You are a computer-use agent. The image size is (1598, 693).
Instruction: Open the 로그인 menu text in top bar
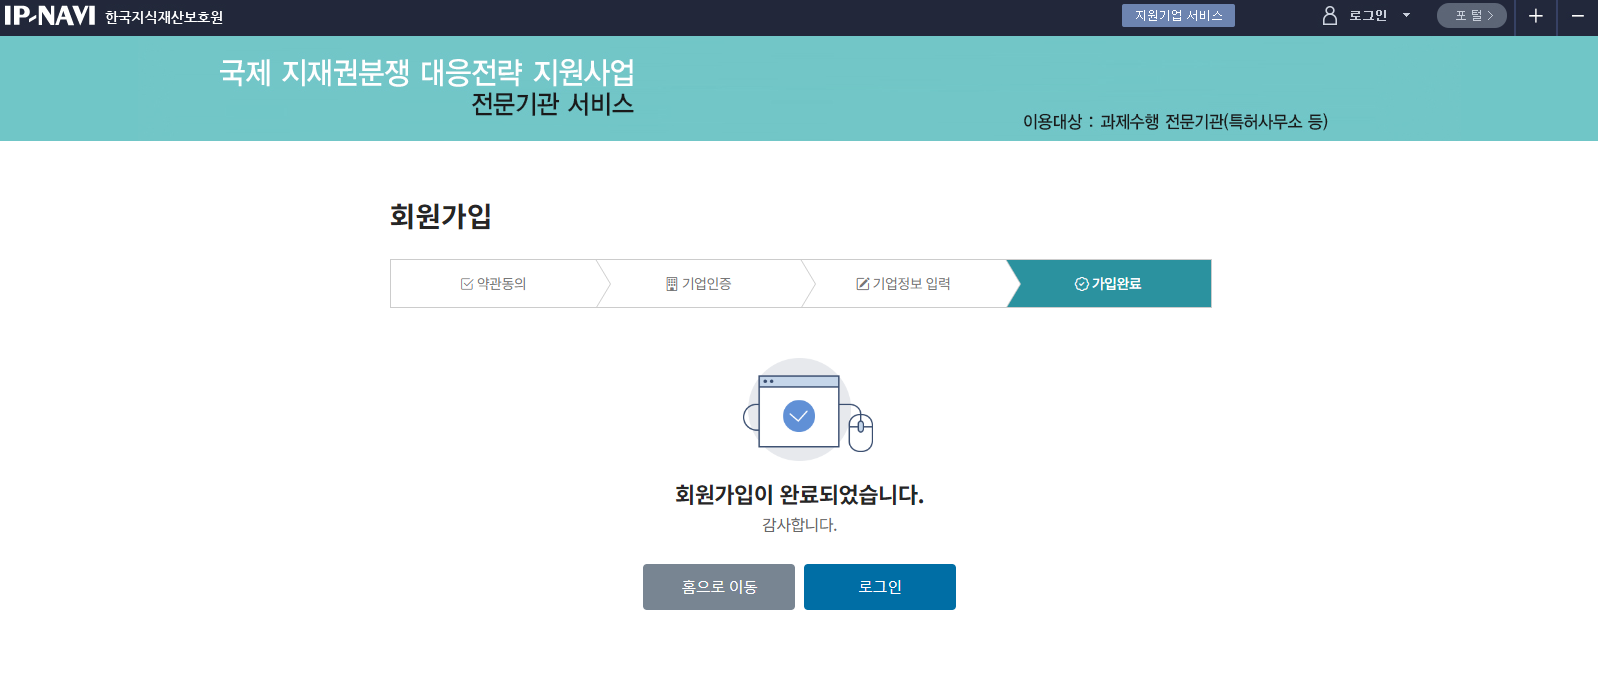click(1368, 16)
